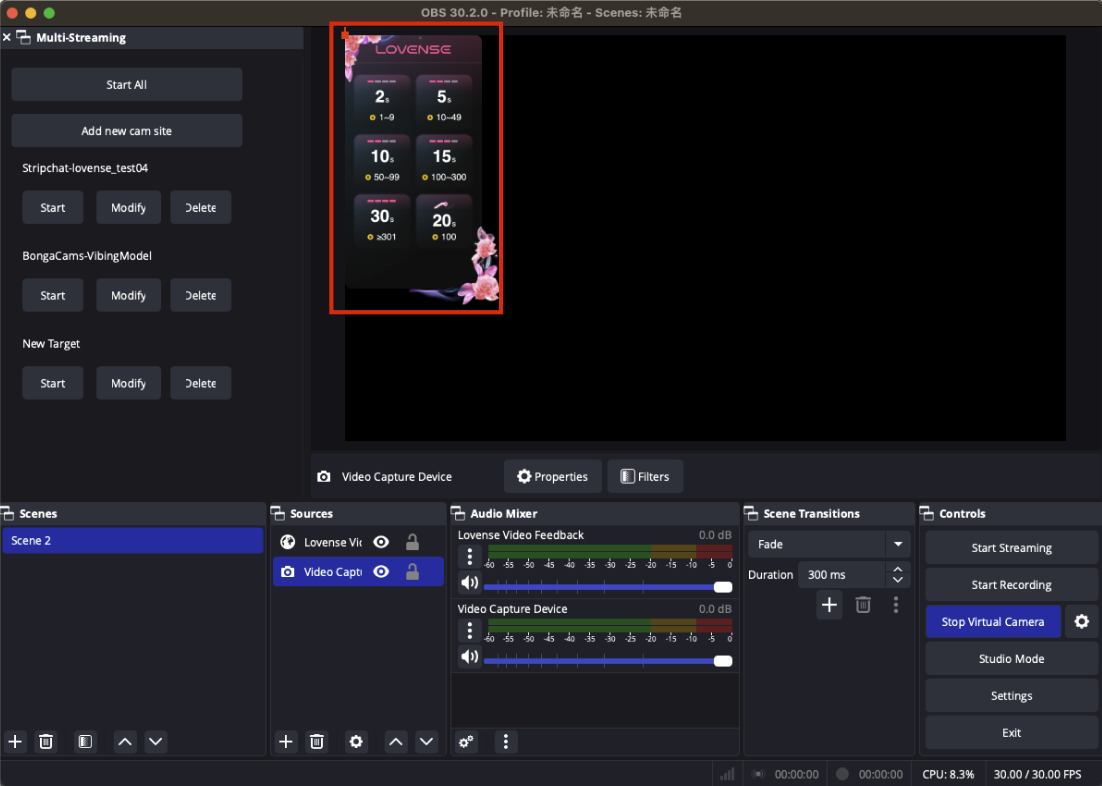Open Scene Transitions three-dot options menu
1102x786 pixels.
point(896,605)
